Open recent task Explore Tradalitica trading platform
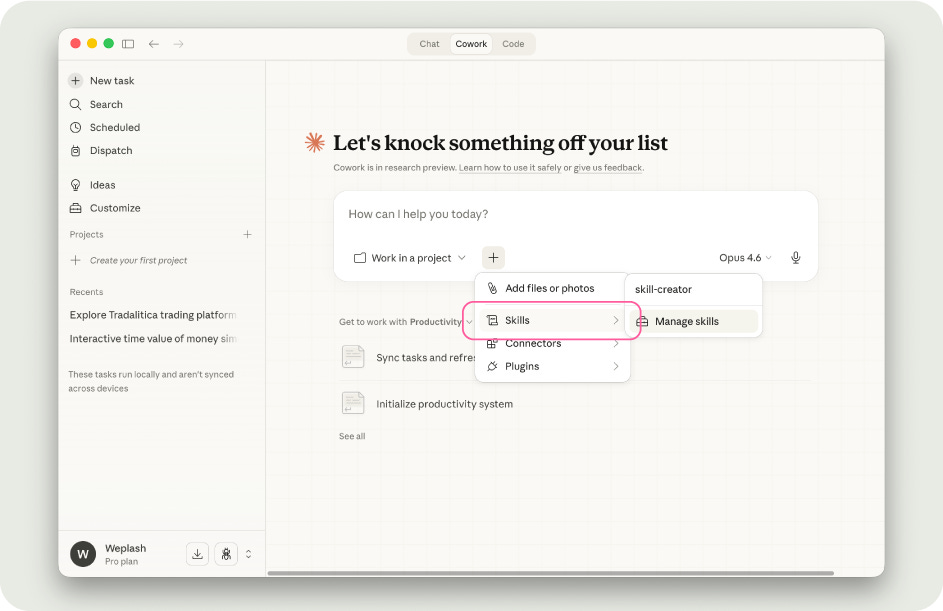The height and width of the screenshot is (611, 943). (153, 315)
